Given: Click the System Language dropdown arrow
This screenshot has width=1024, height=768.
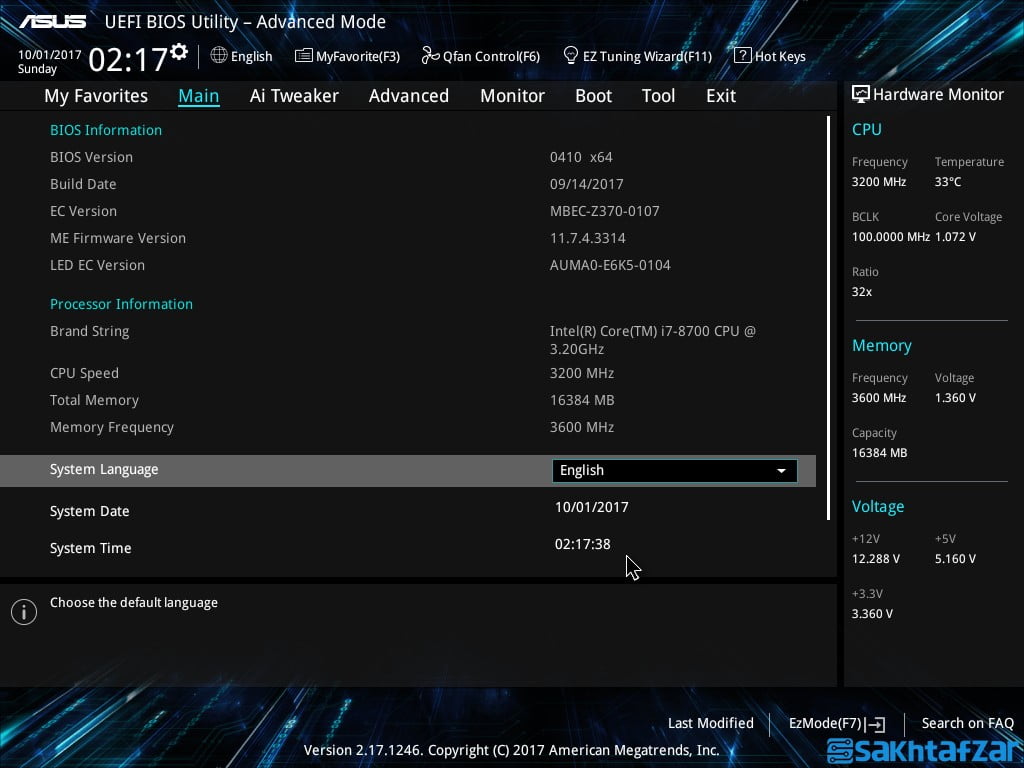Looking at the screenshot, I should [x=781, y=470].
